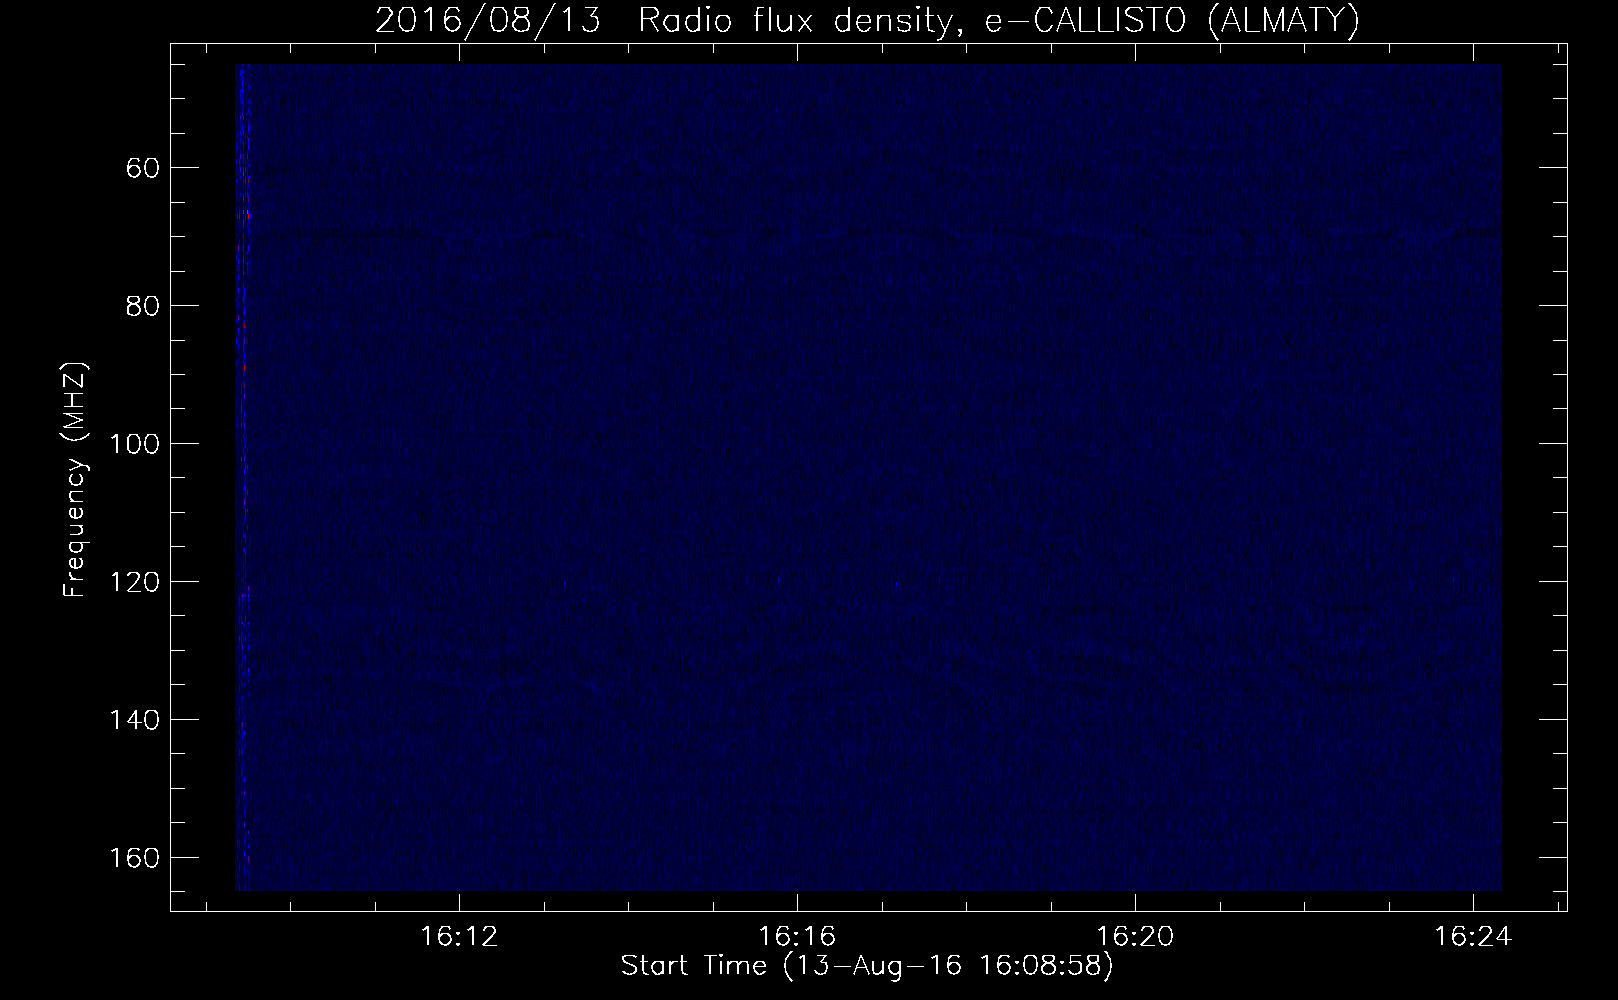Viewport: 1618px width, 1000px height.
Task: Click the blue radio spectrogram image
Action: [868, 478]
